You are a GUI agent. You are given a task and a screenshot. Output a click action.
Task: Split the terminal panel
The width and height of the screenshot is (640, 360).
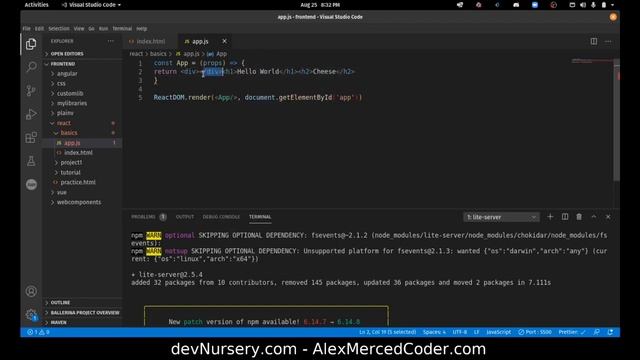coord(565,217)
